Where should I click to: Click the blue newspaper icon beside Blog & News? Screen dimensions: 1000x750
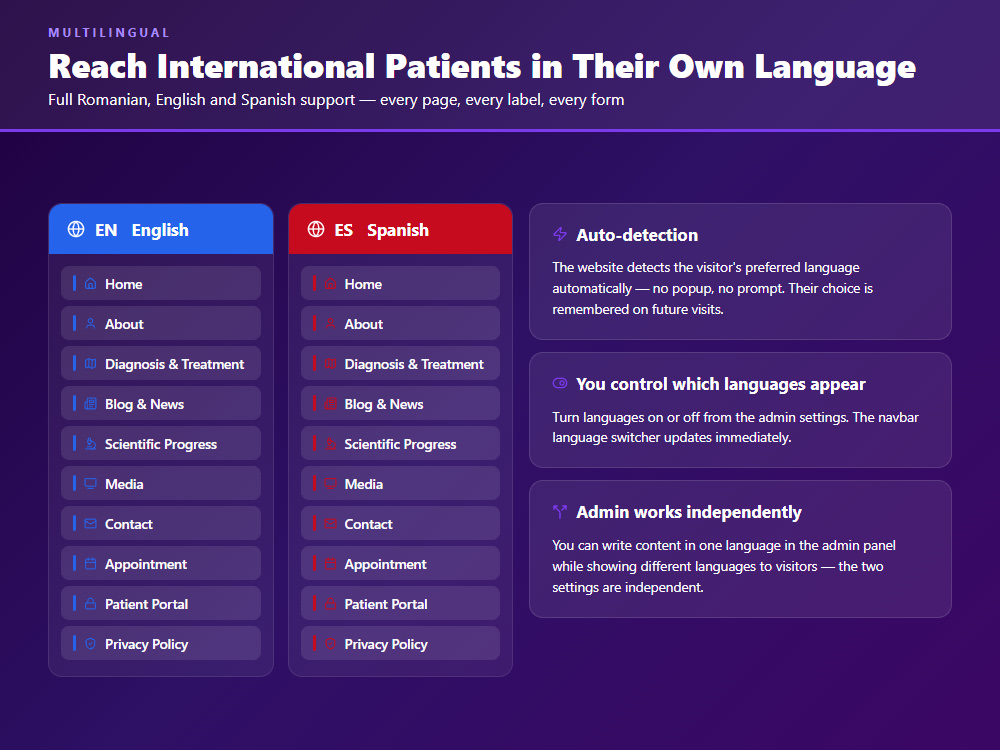point(91,404)
